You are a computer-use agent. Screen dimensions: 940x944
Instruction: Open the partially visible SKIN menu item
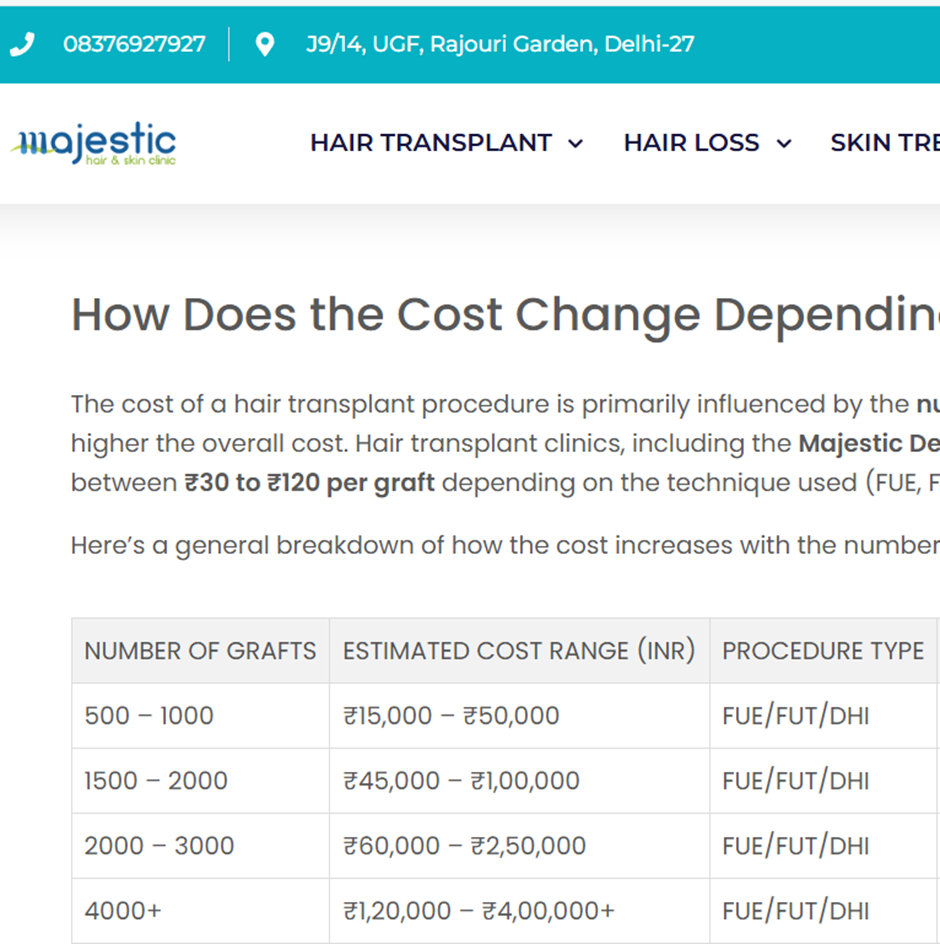884,143
